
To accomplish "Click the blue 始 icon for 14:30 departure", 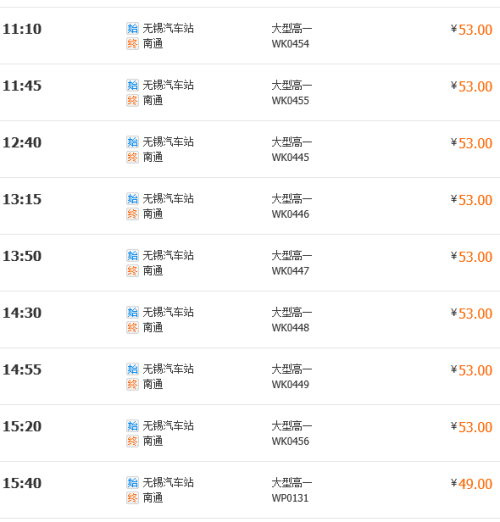I will pos(132,312).
